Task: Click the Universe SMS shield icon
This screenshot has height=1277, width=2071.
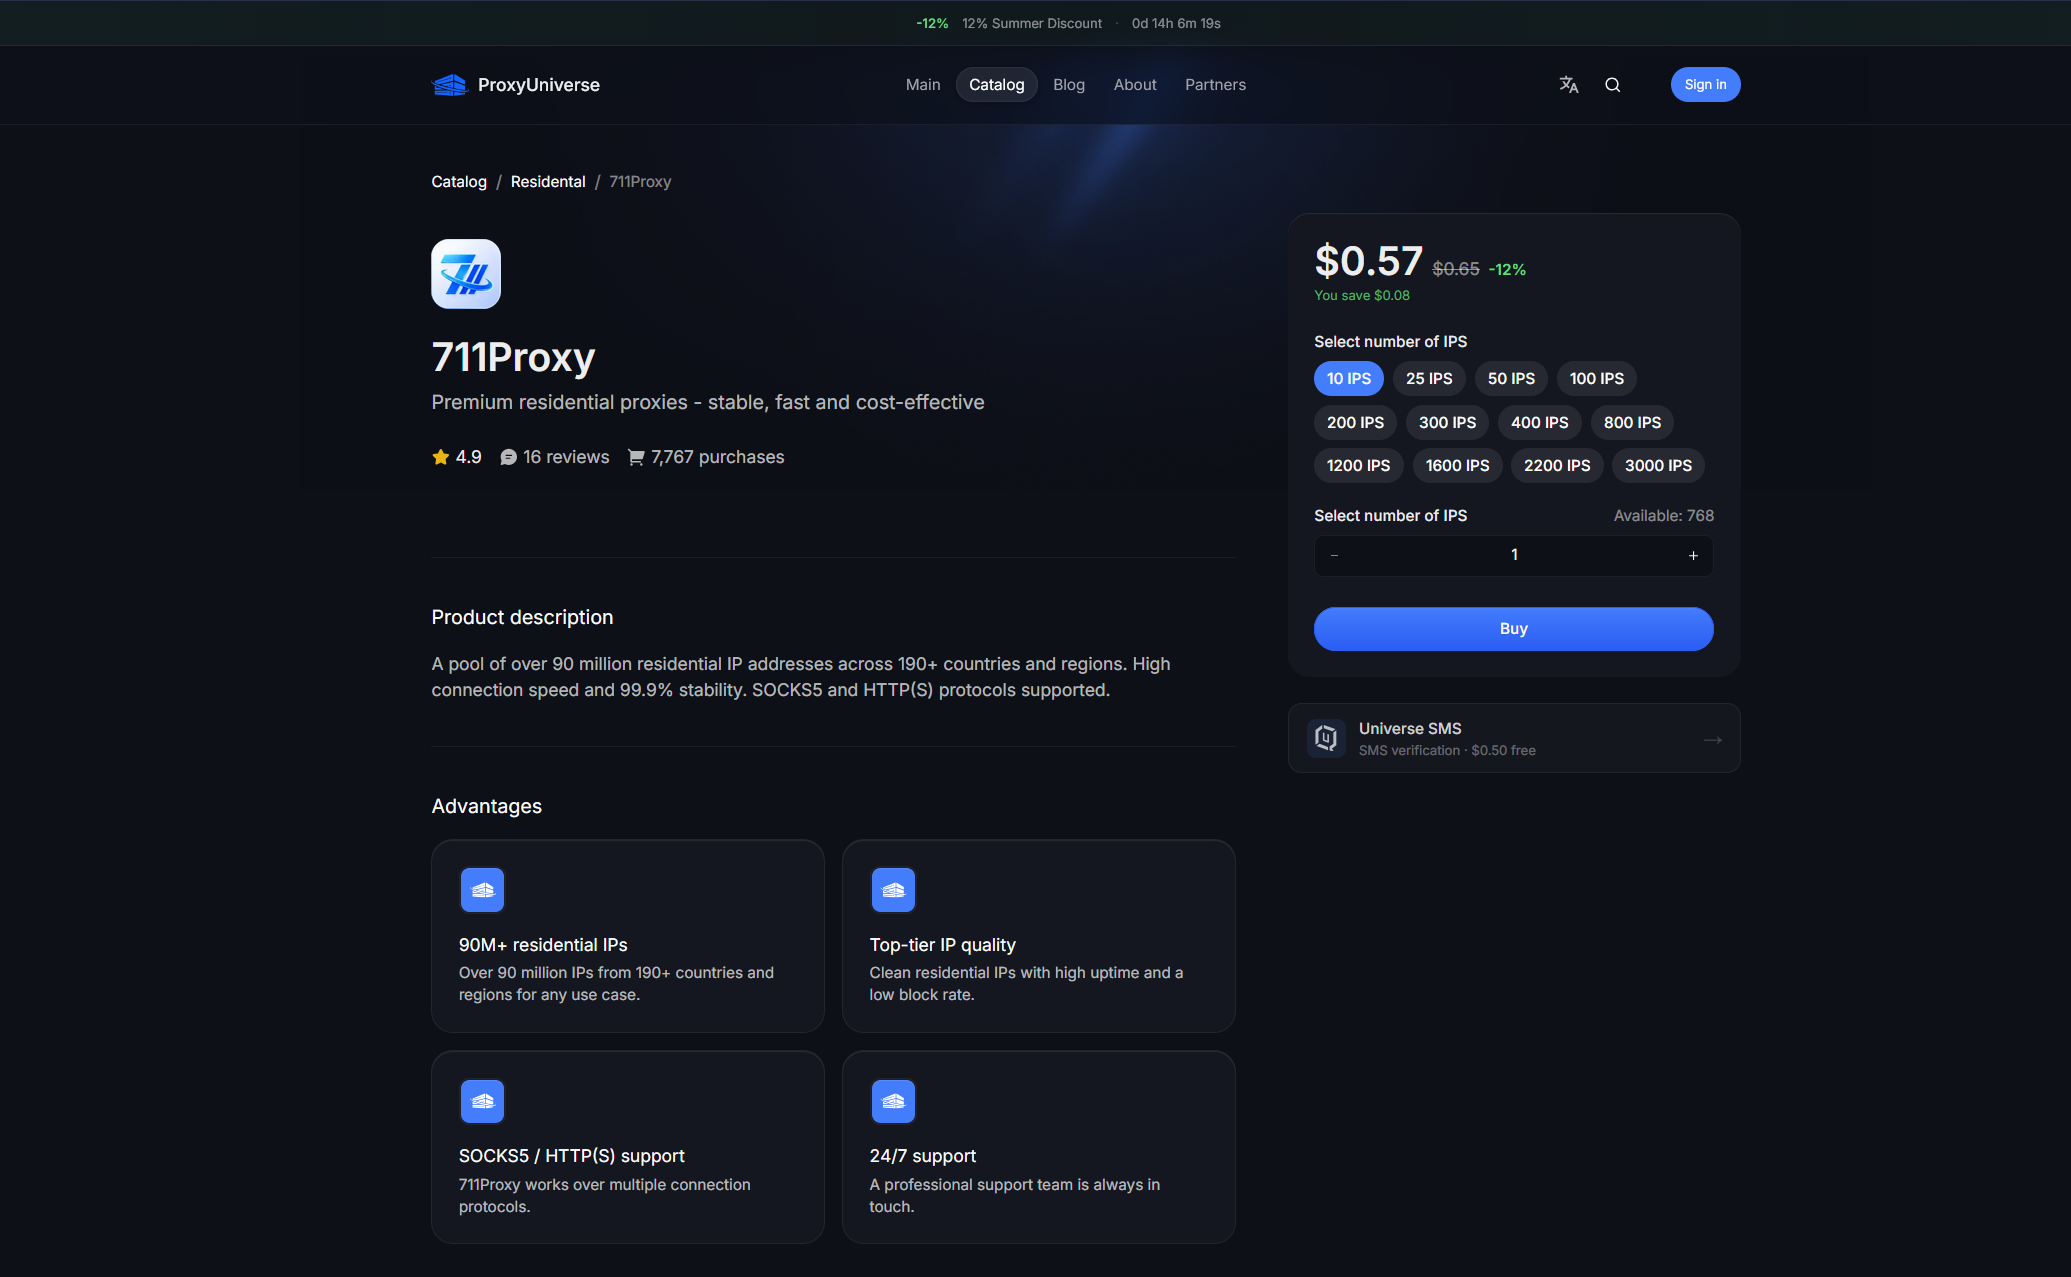Action: pyautogui.click(x=1326, y=738)
